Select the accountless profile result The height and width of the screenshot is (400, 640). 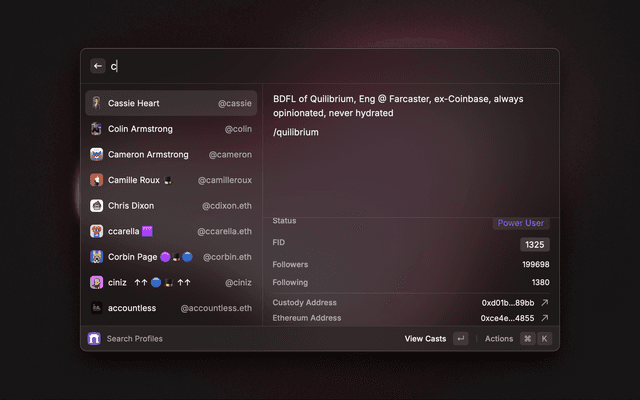pyautogui.click(x=170, y=308)
